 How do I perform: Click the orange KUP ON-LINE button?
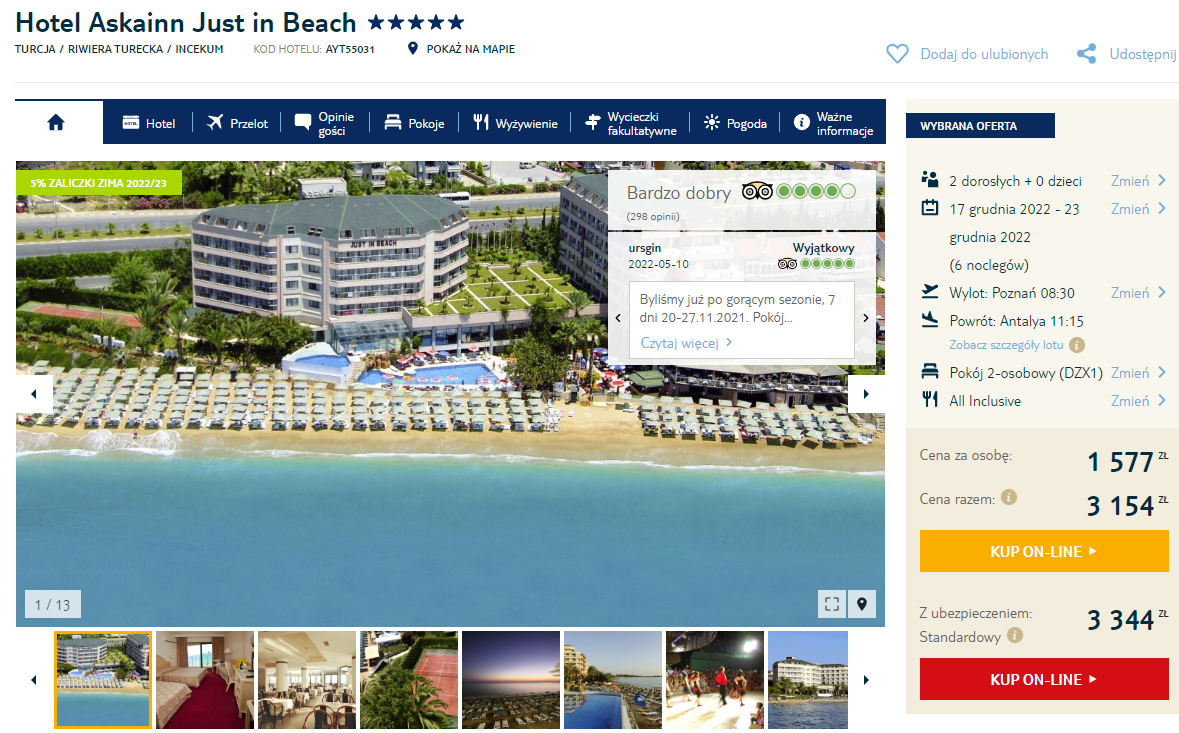tap(1044, 551)
